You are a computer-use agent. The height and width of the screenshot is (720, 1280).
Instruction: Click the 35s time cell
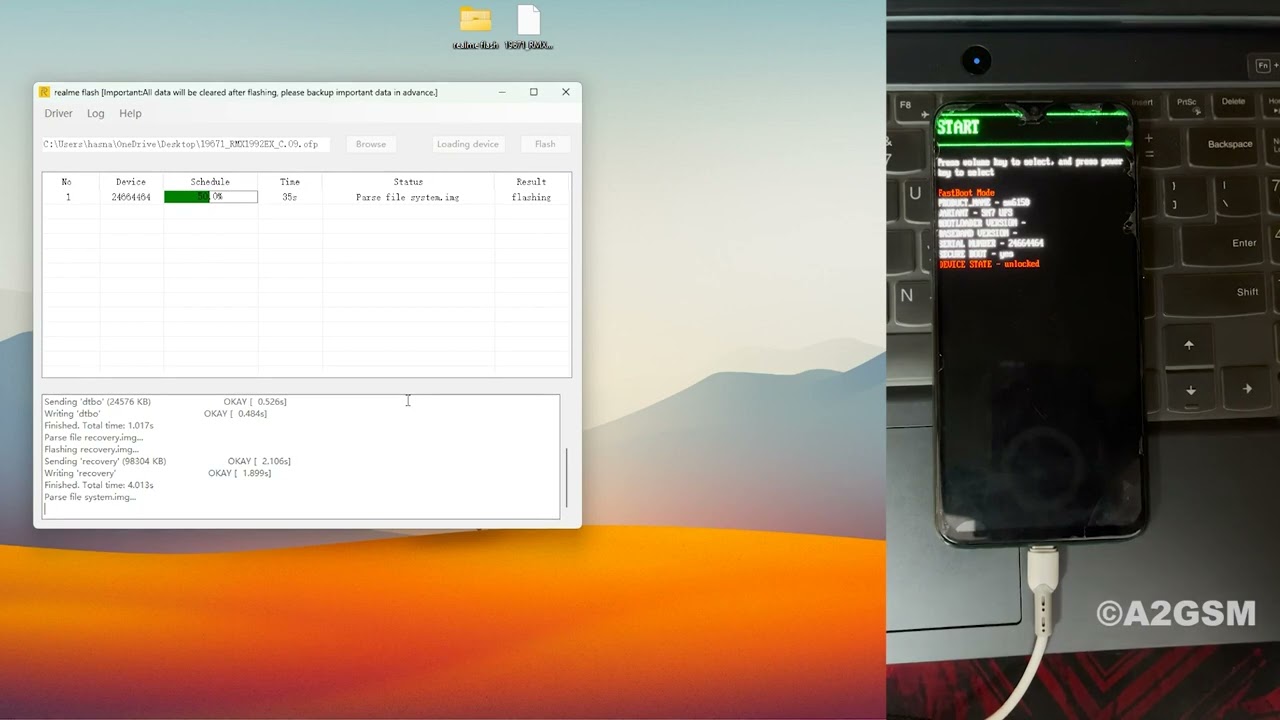290,197
